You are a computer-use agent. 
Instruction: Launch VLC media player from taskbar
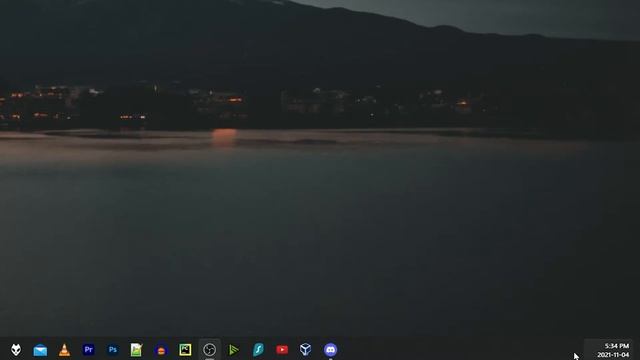point(64,350)
